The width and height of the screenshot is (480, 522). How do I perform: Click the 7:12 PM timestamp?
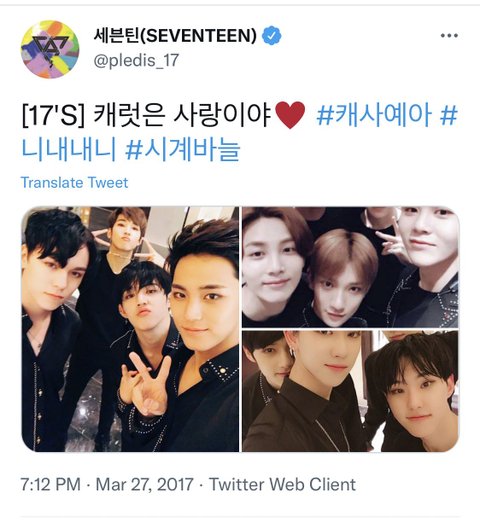click(51, 484)
